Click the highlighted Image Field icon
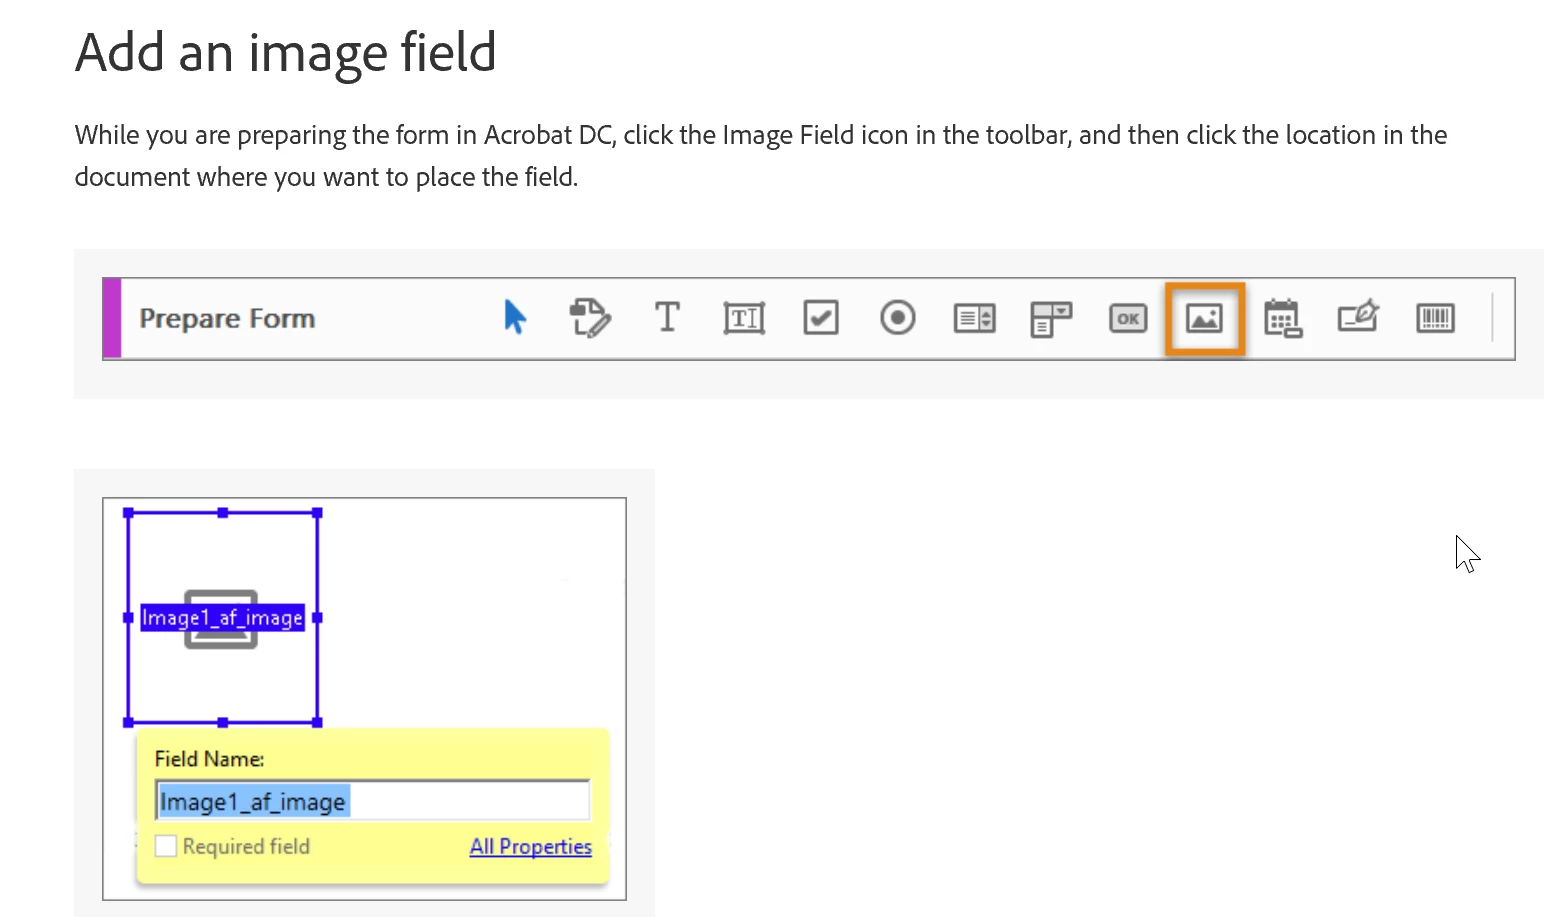Screen dimensions: 1552x917 click(x=1205, y=319)
